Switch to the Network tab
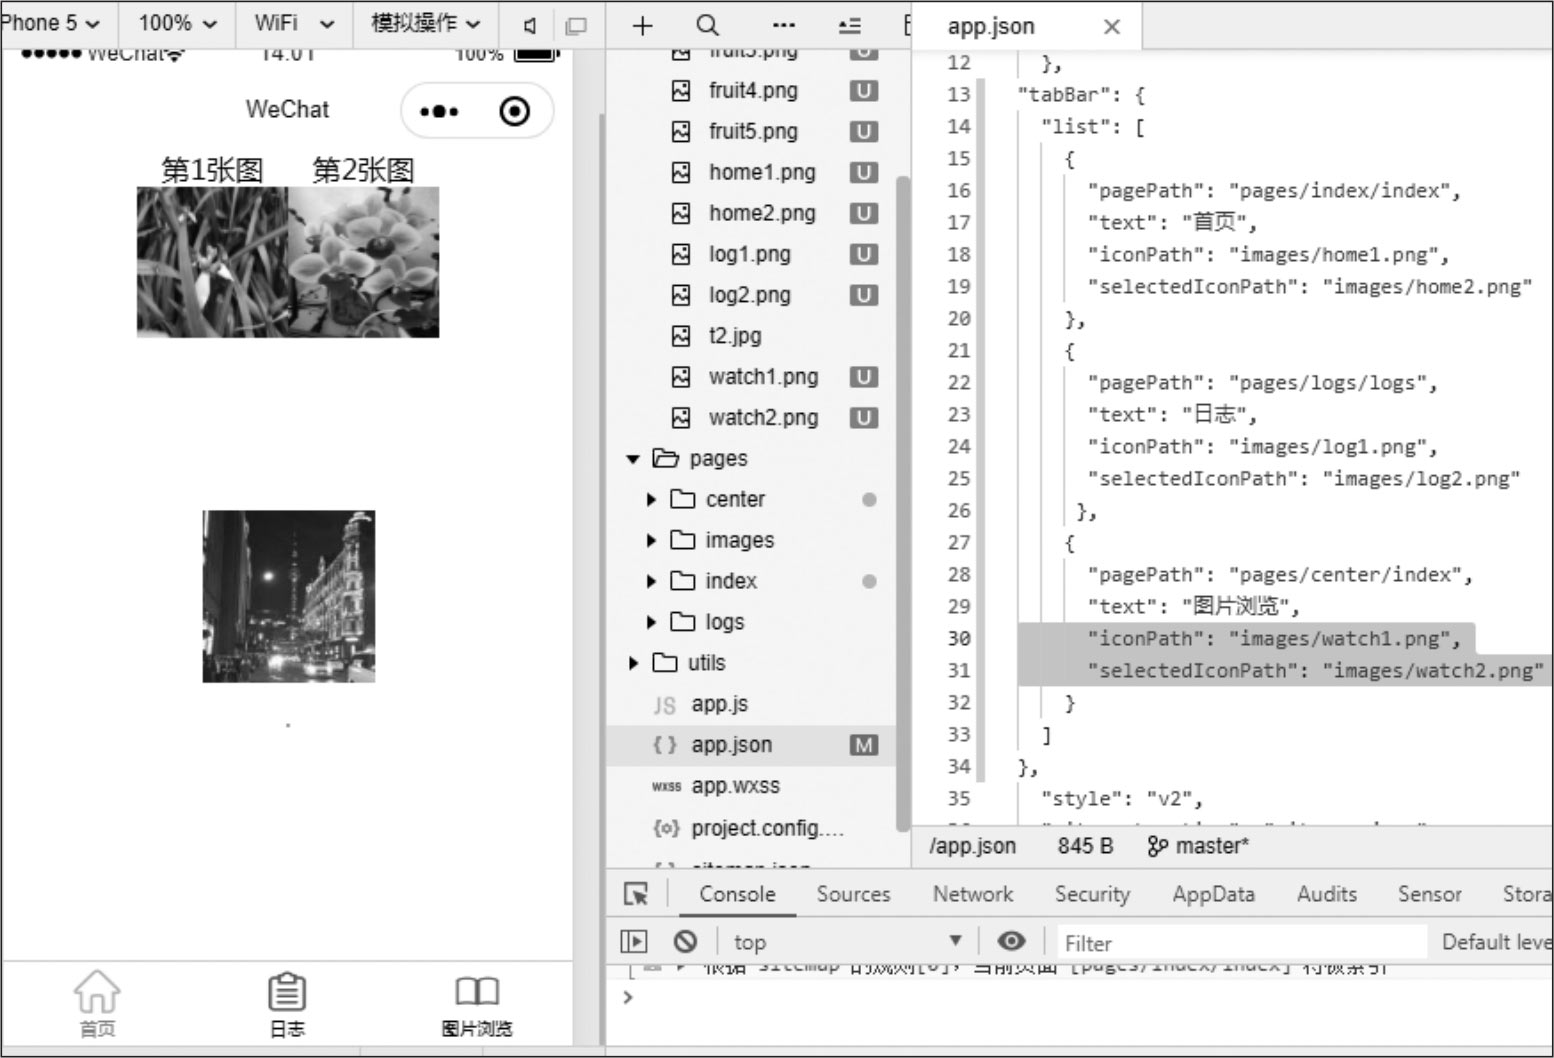 click(973, 894)
